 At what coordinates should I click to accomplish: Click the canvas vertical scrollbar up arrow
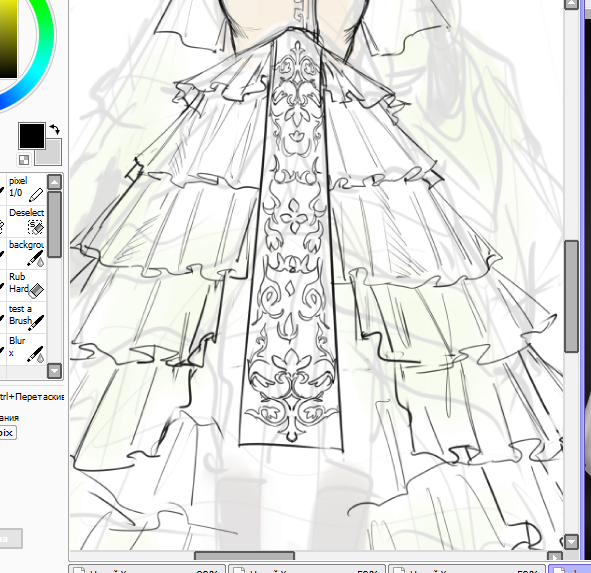tap(571, 4)
